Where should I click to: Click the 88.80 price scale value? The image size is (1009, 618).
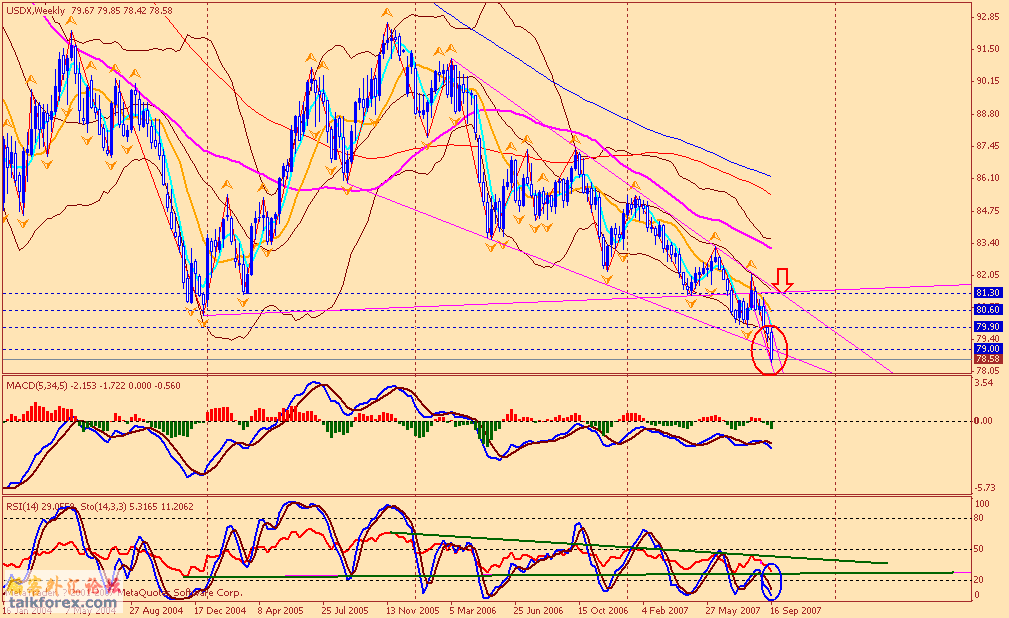[988, 114]
